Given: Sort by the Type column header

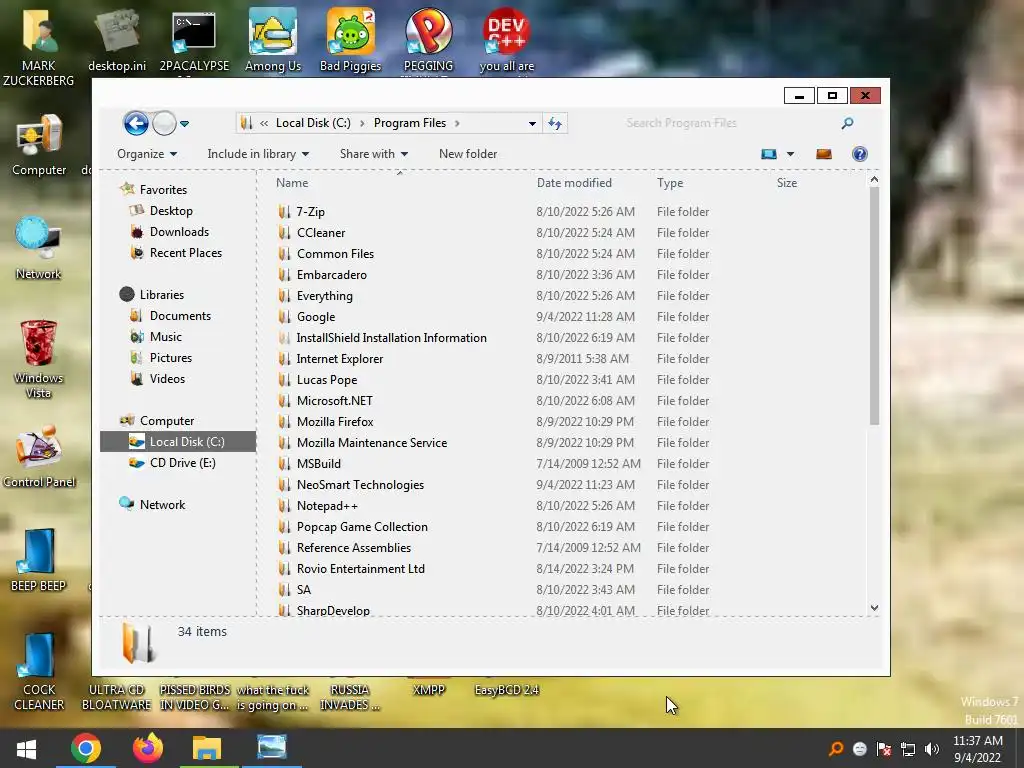Looking at the screenshot, I should tap(670, 183).
